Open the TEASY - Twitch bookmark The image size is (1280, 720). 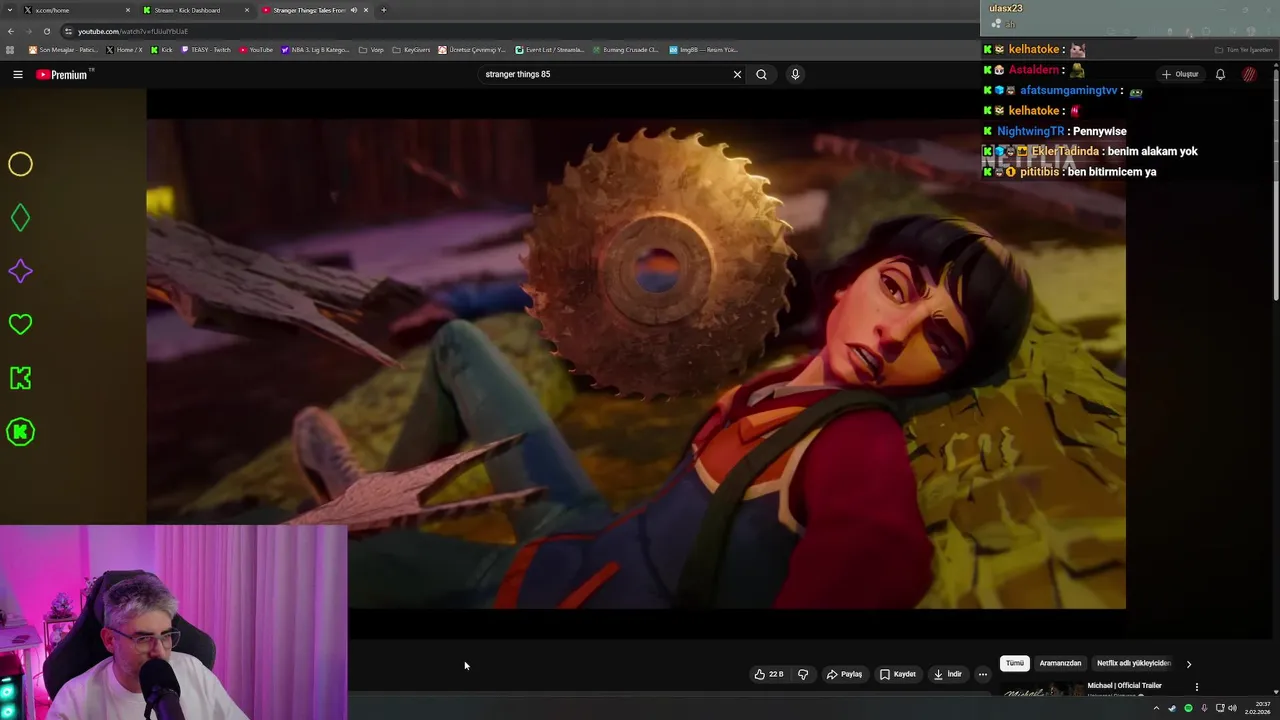point(206,49)
